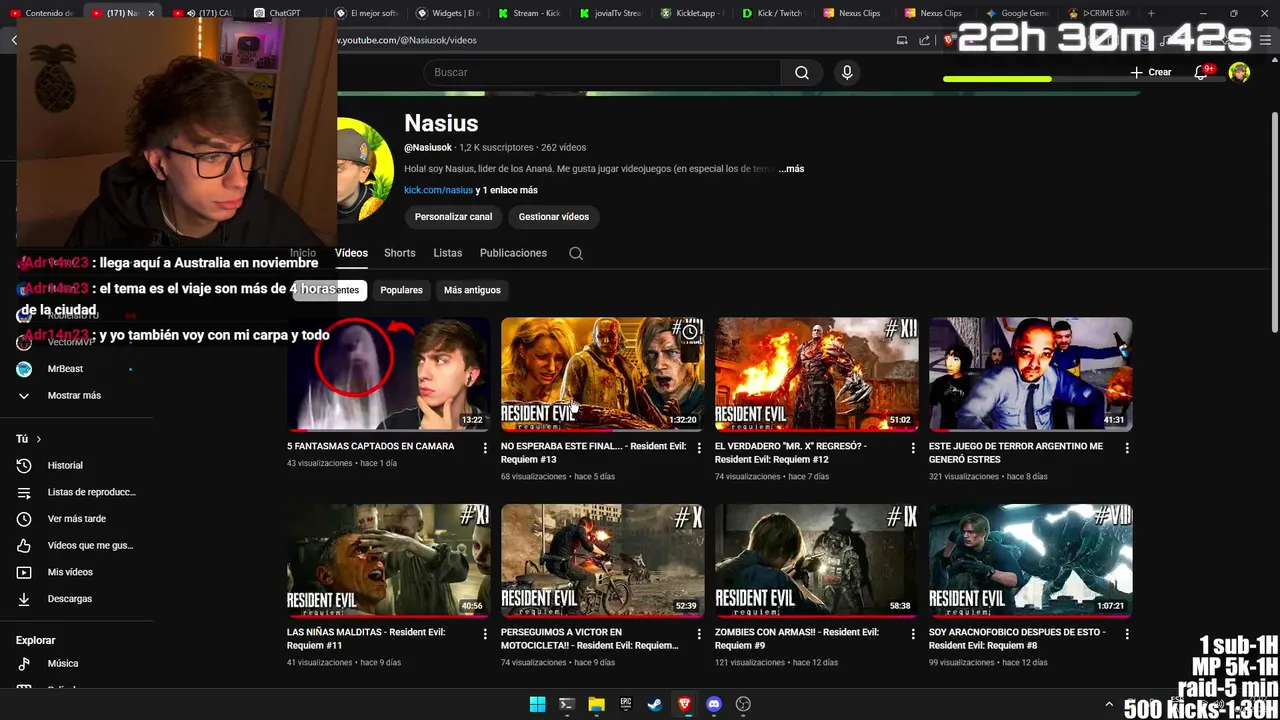Open the notifications bell
This screenshot has width=1280, height=720.
point(1201,72)
